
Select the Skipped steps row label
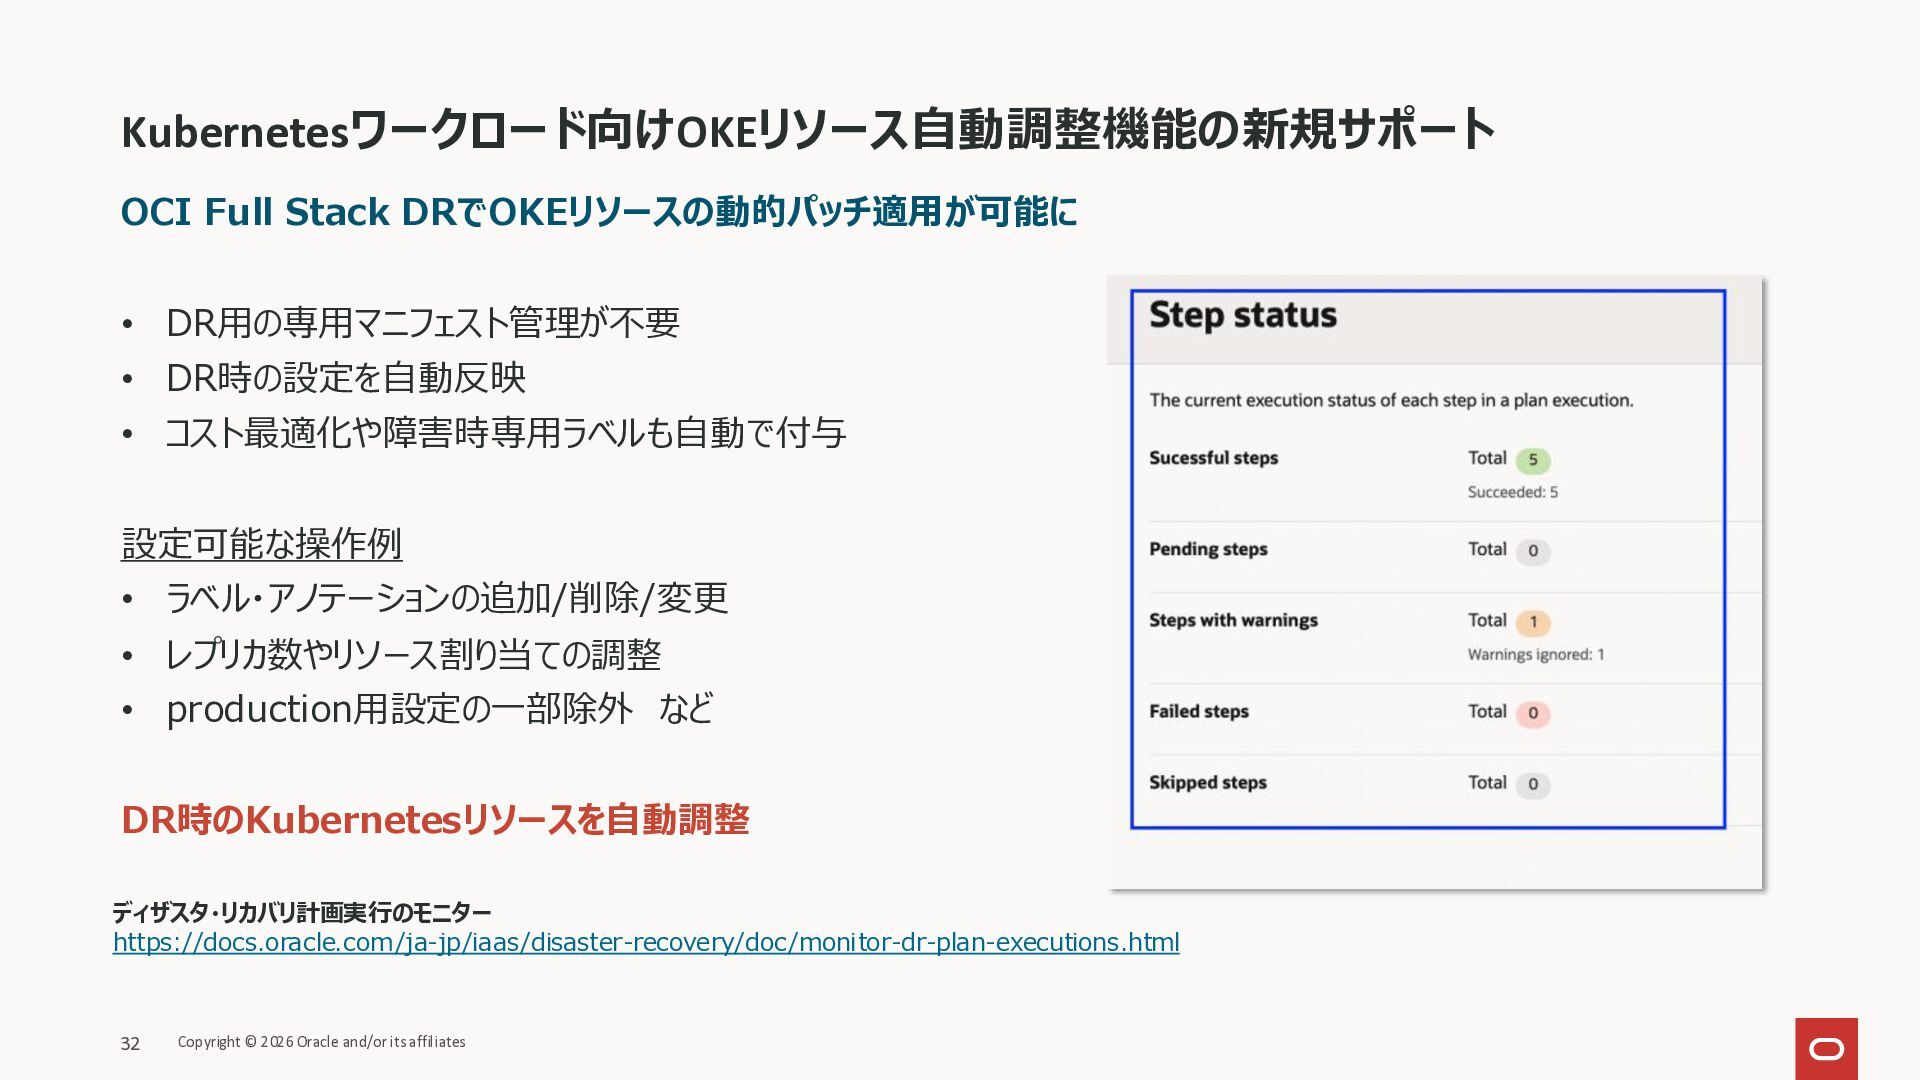point(1207,783)
